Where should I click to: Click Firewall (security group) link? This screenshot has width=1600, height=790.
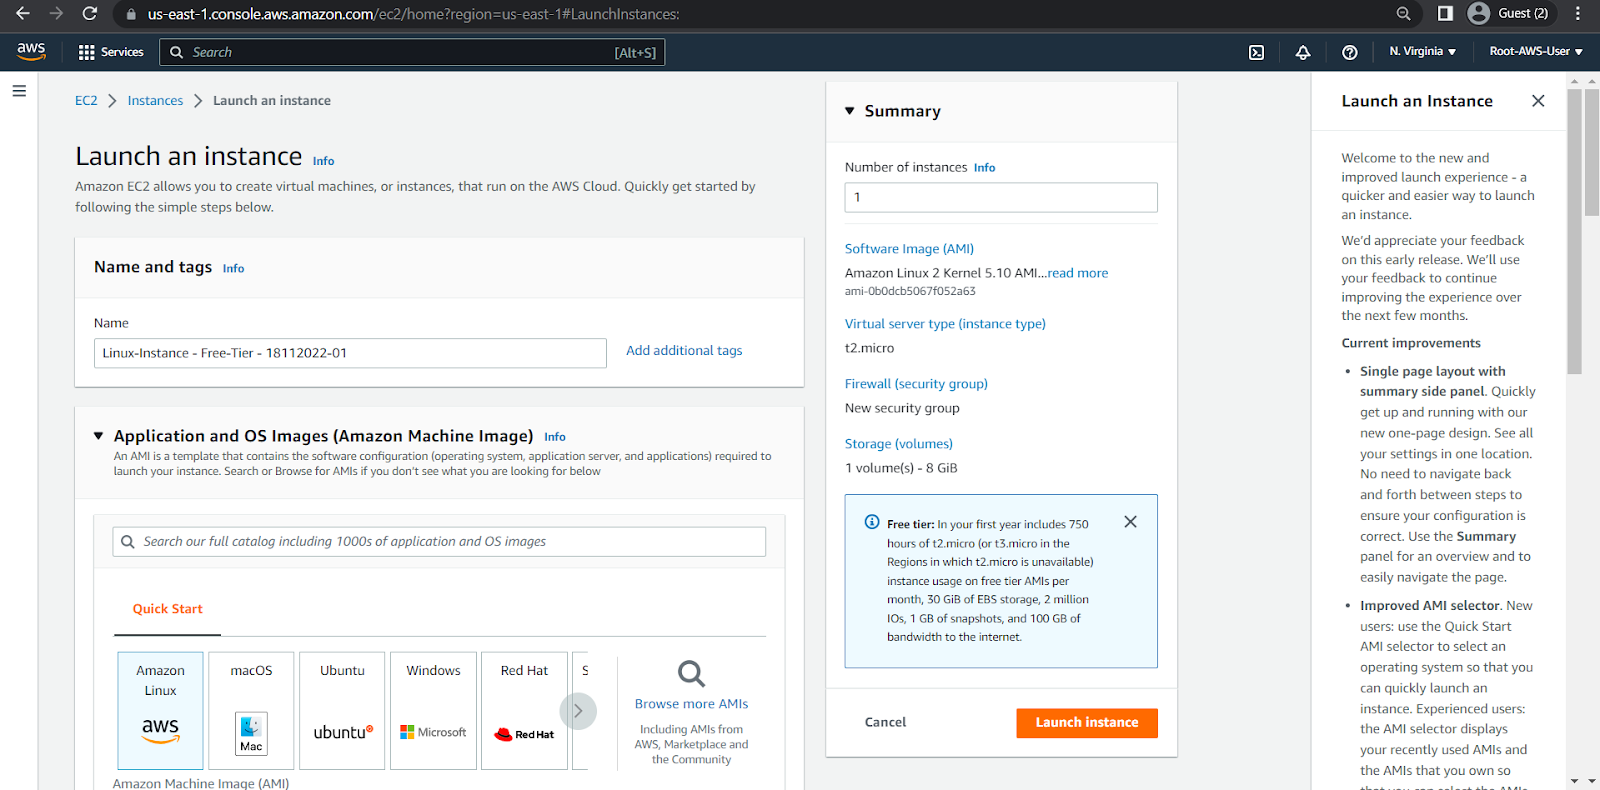tap(916, 384)
